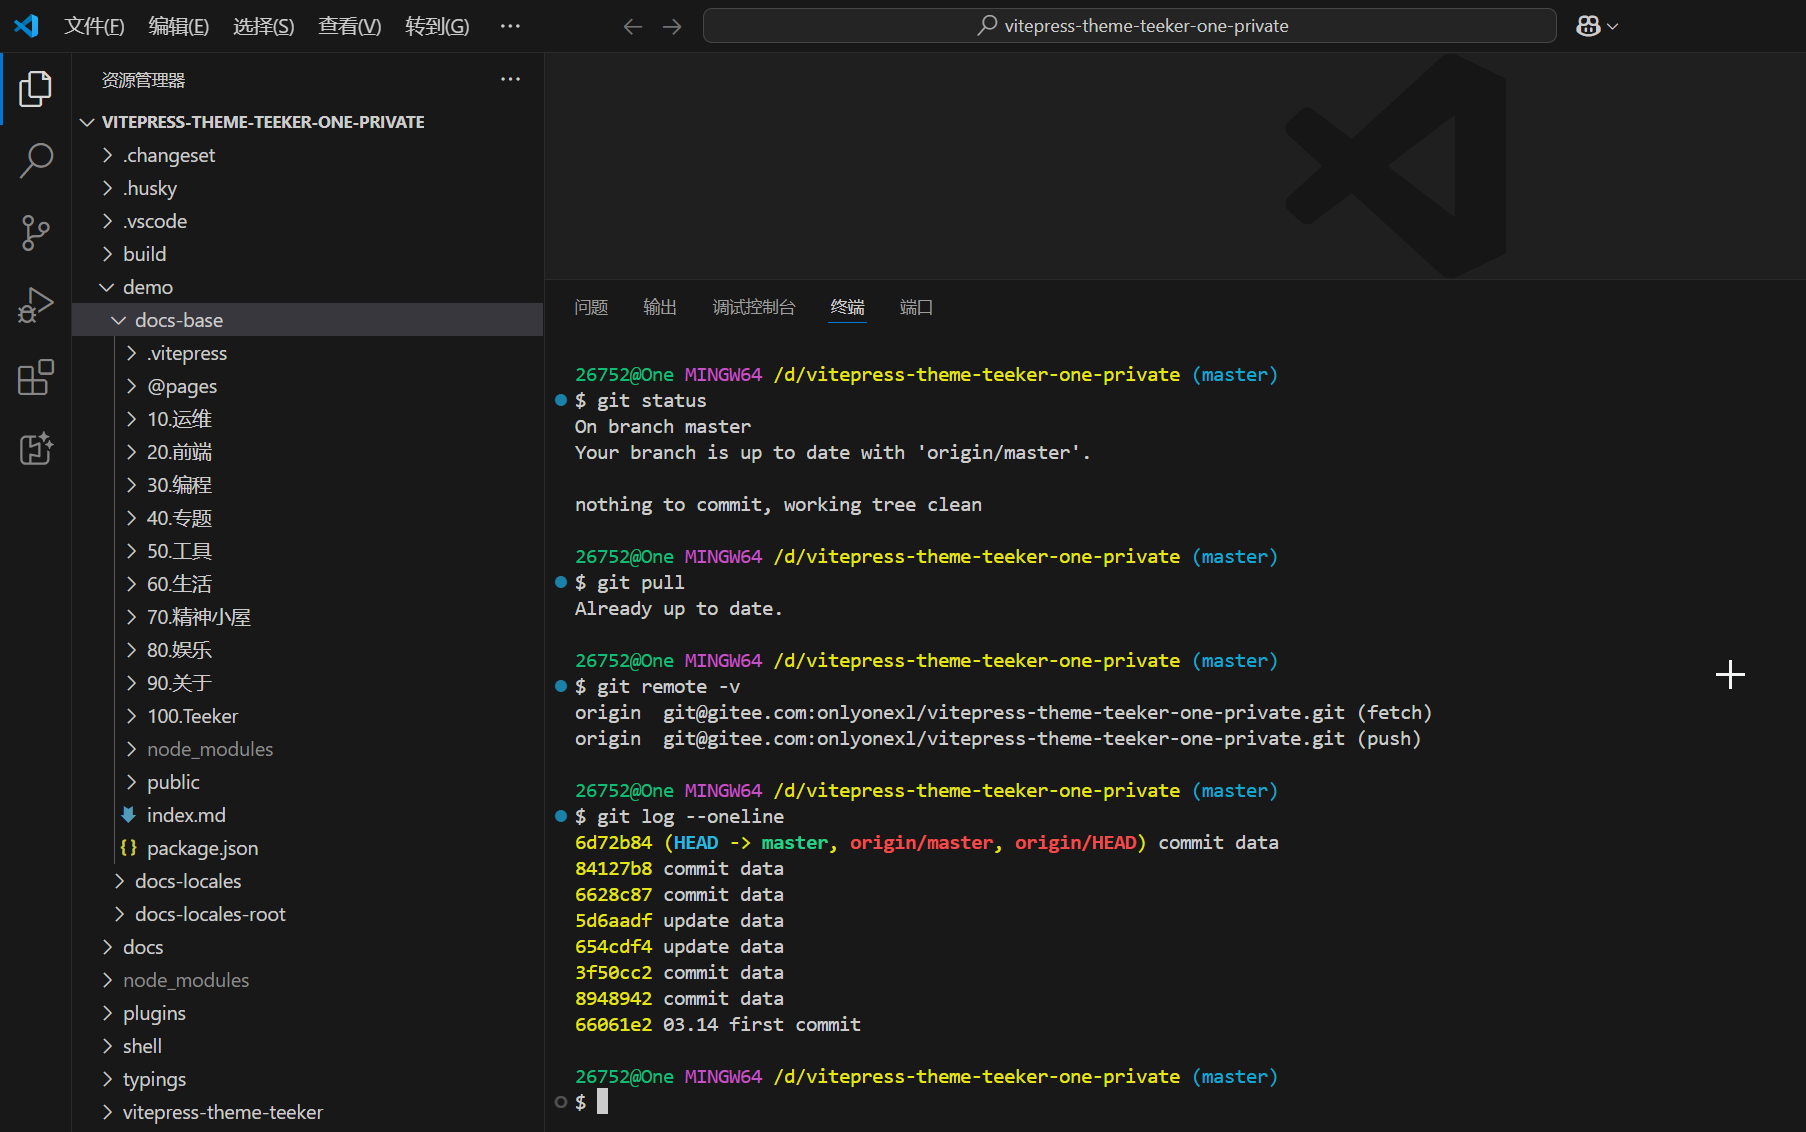Viewport: 1806px width, 1132px height.
Task: Open the index.md file
Action: tap(308, 815)
